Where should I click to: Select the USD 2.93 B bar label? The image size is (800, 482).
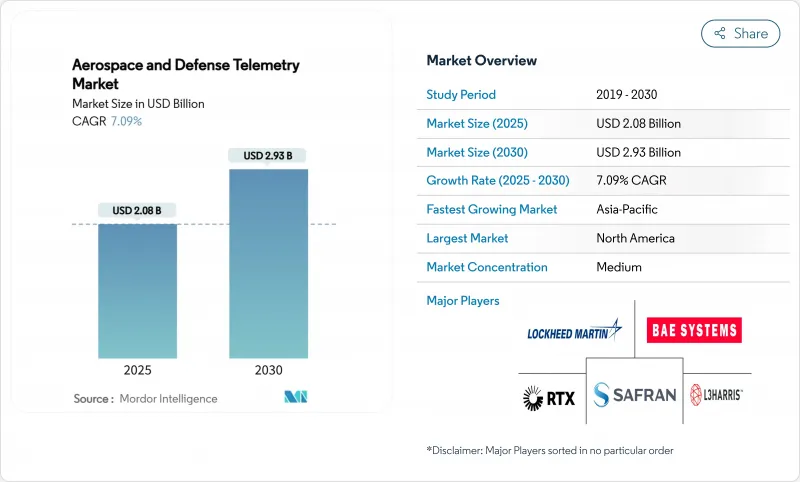268,155
